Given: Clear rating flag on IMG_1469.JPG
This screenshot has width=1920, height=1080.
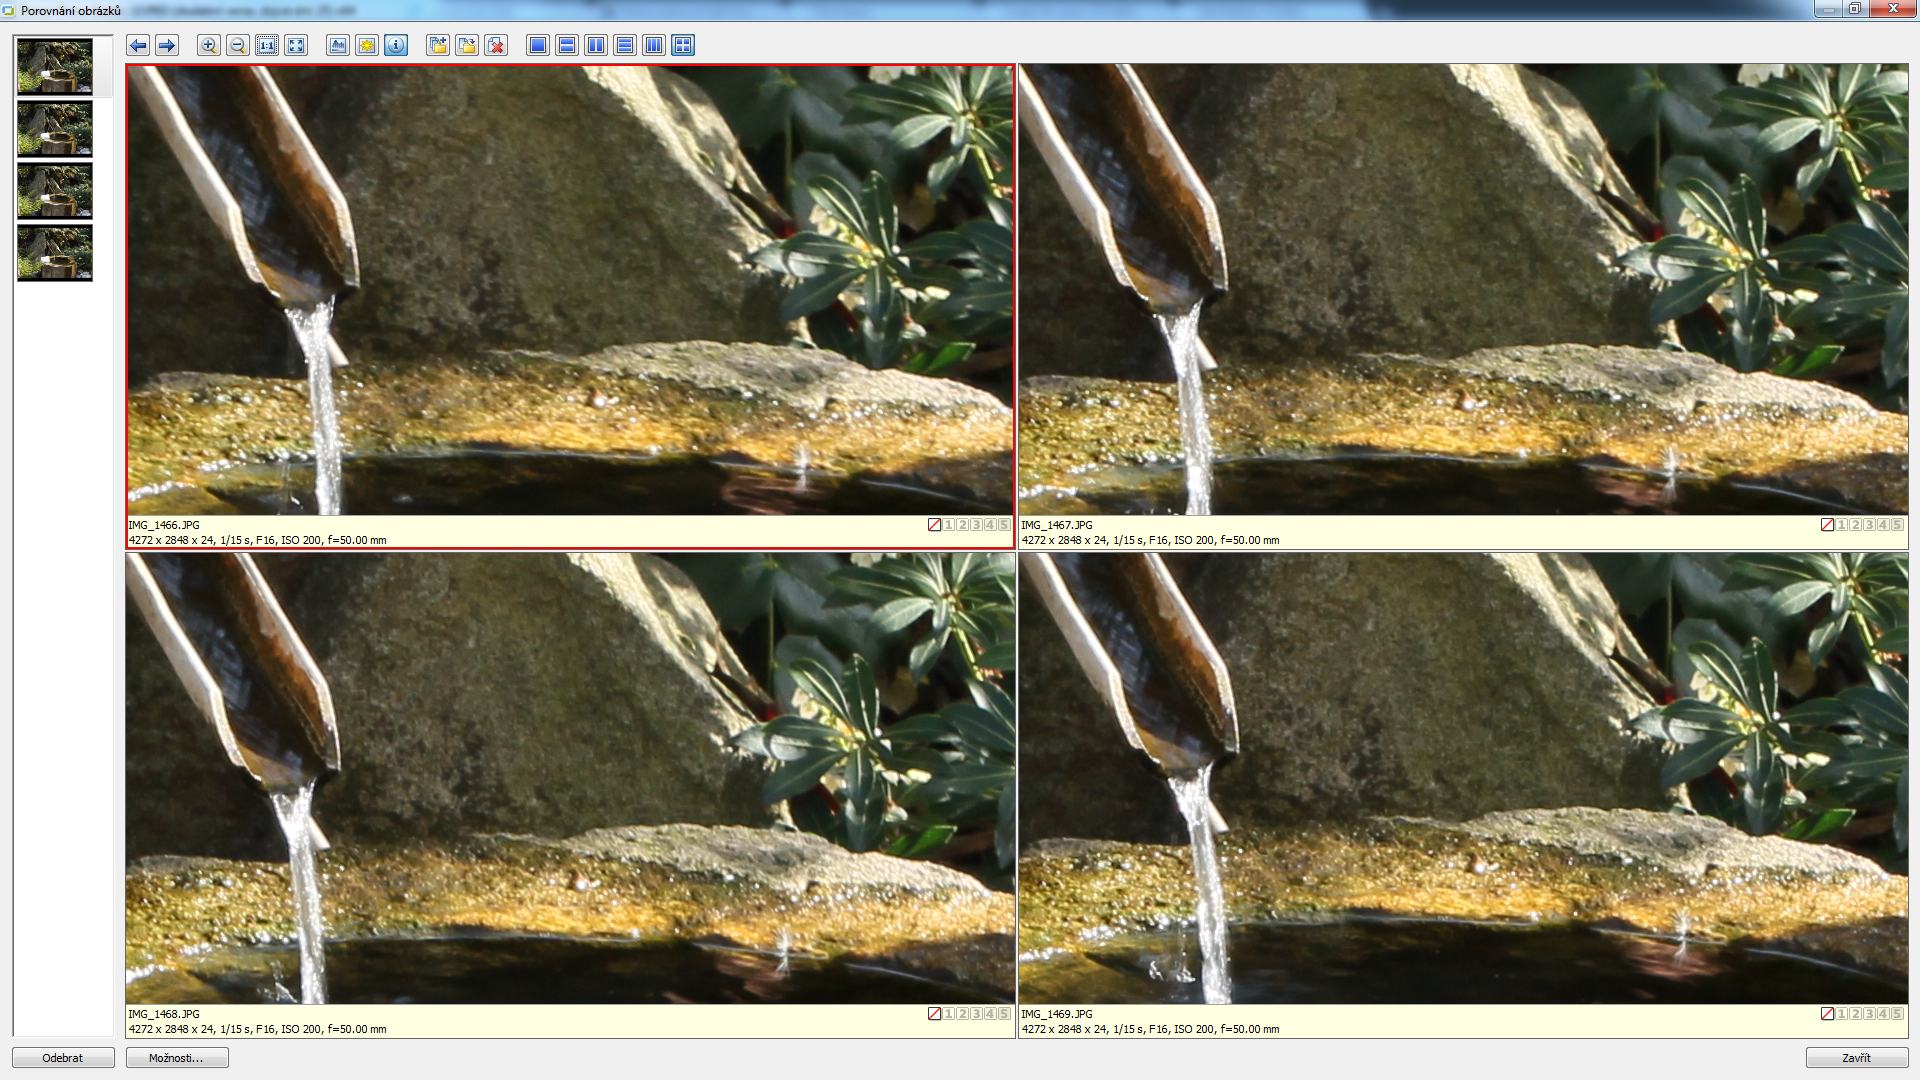Looking at the screenshot, I should pos(1827,1014).
